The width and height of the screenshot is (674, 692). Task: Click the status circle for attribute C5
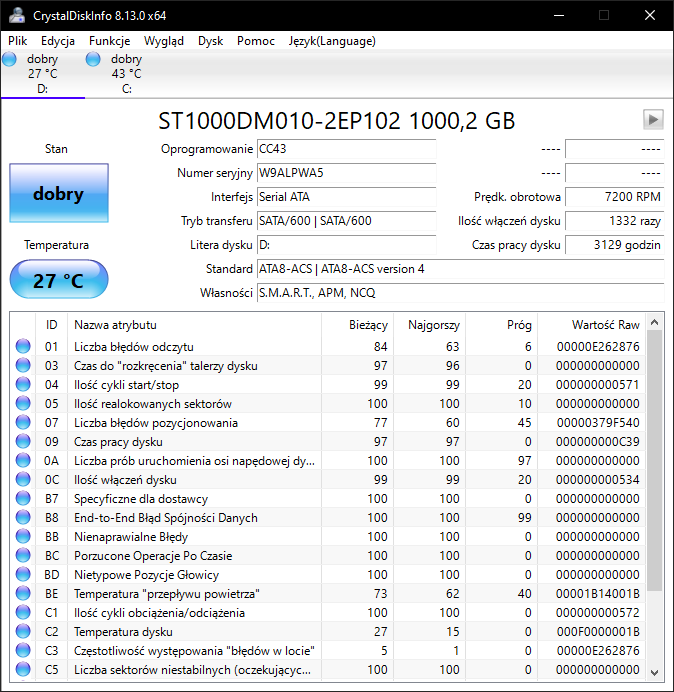[x=23, y=669]
